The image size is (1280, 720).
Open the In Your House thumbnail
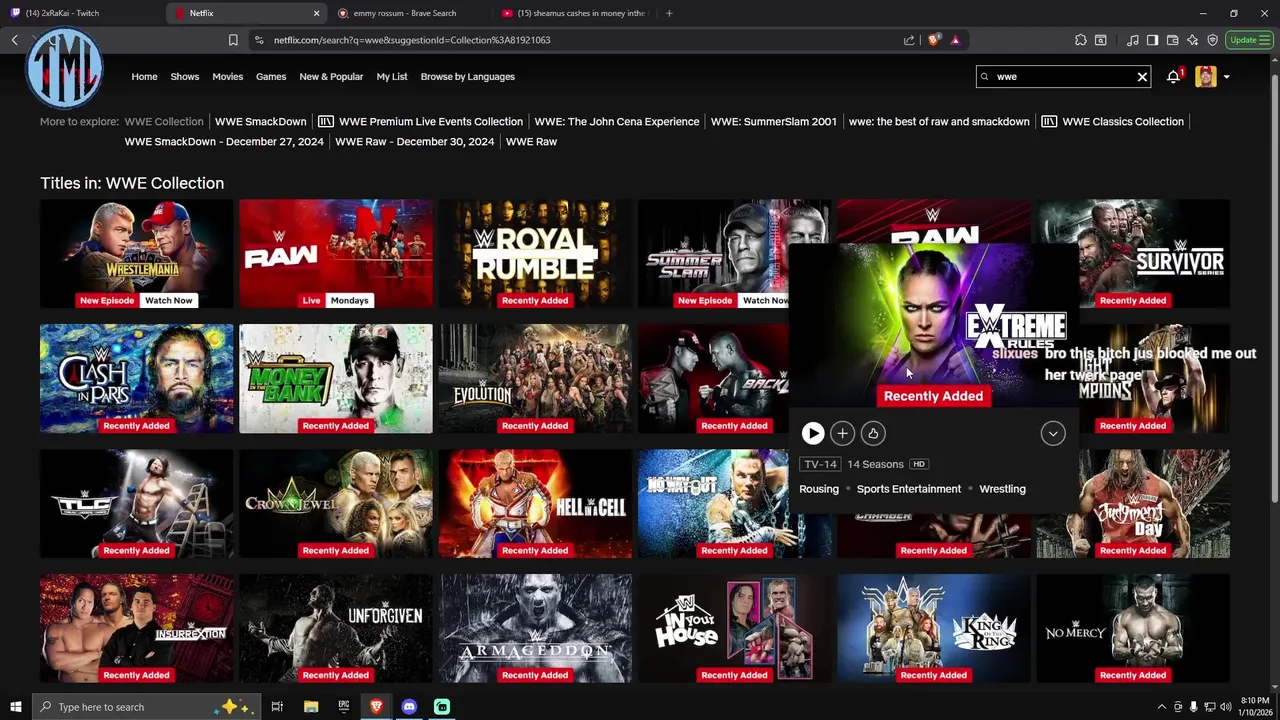click(734, 628)
